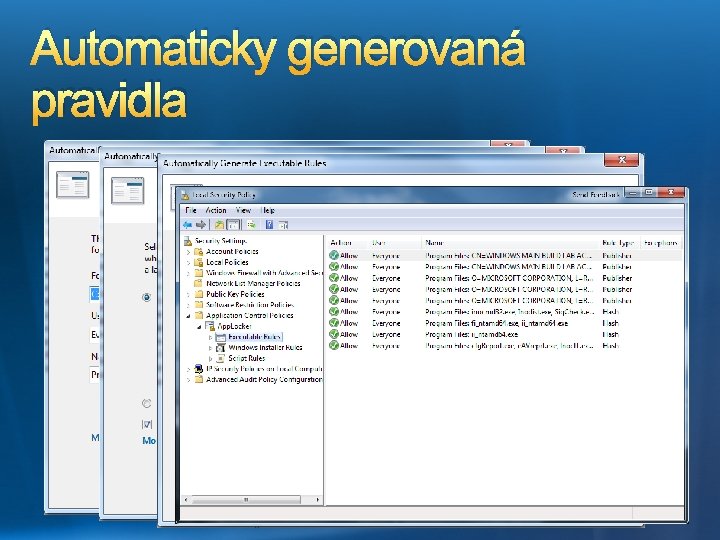Click the IP Security Policies computer icon
This screenshot has width=720, height=540.
(199, 369)
